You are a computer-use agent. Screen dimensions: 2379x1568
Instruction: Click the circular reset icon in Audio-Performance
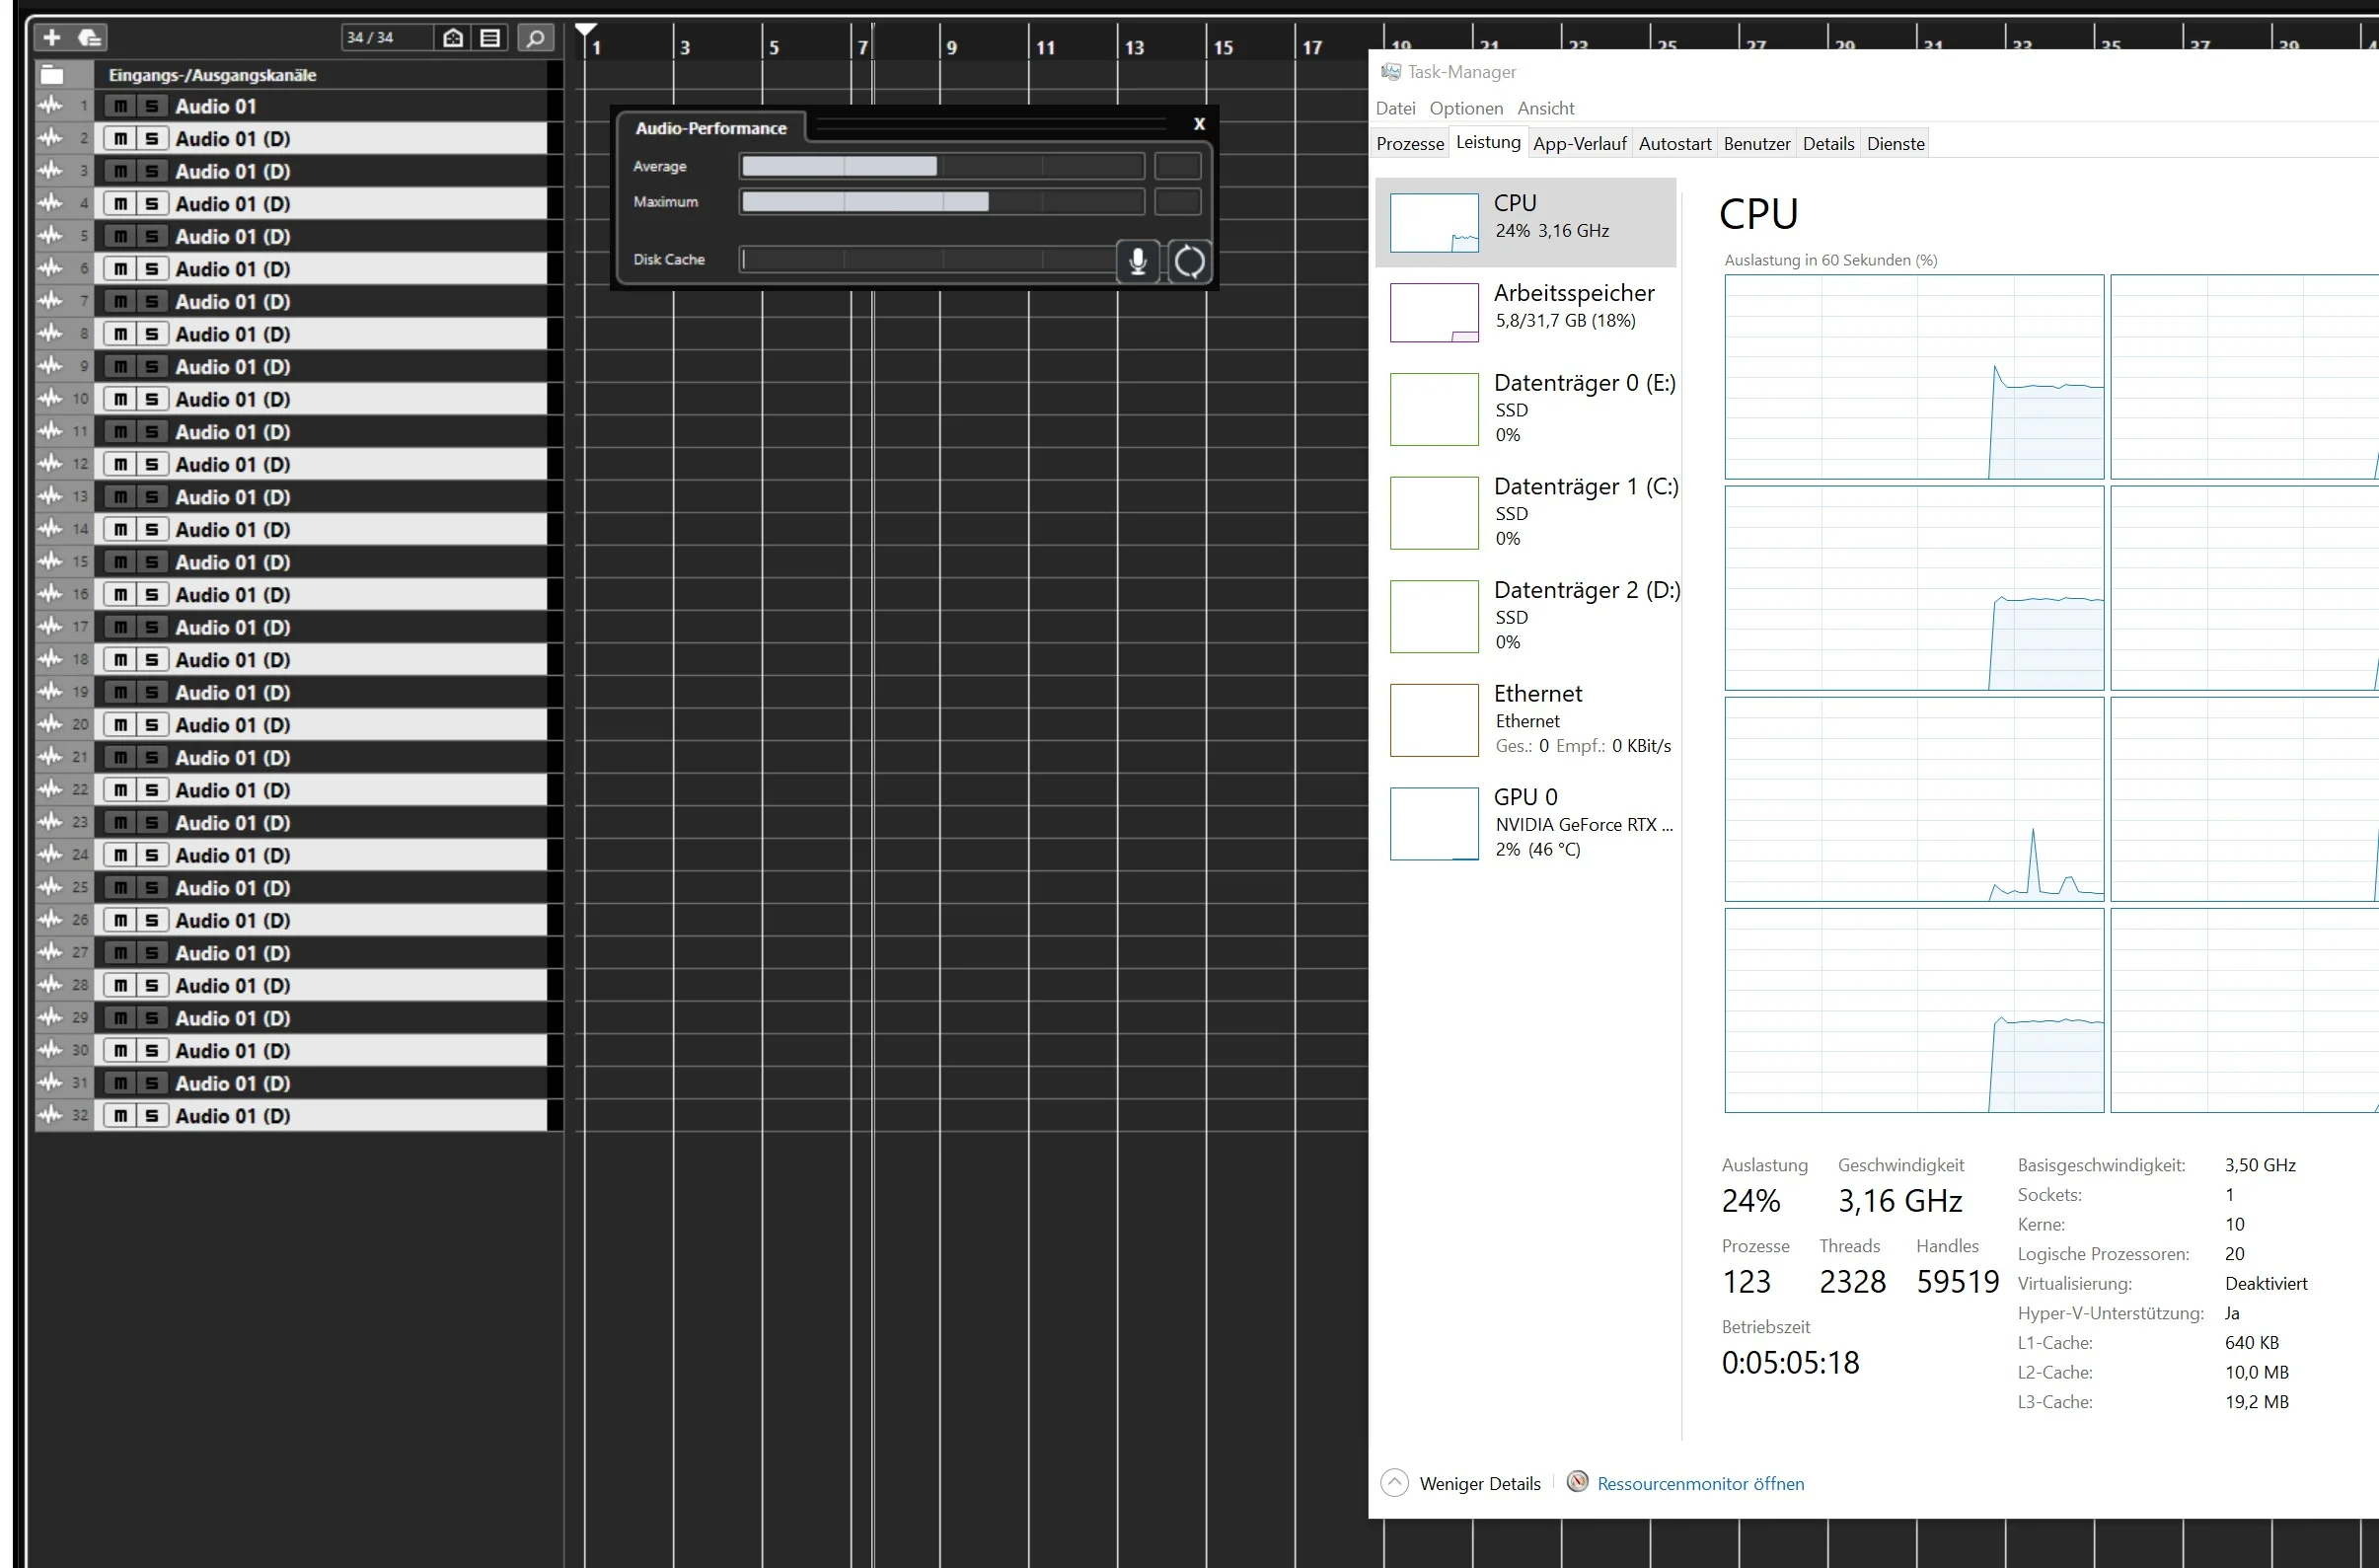(x=1189, y=261)
